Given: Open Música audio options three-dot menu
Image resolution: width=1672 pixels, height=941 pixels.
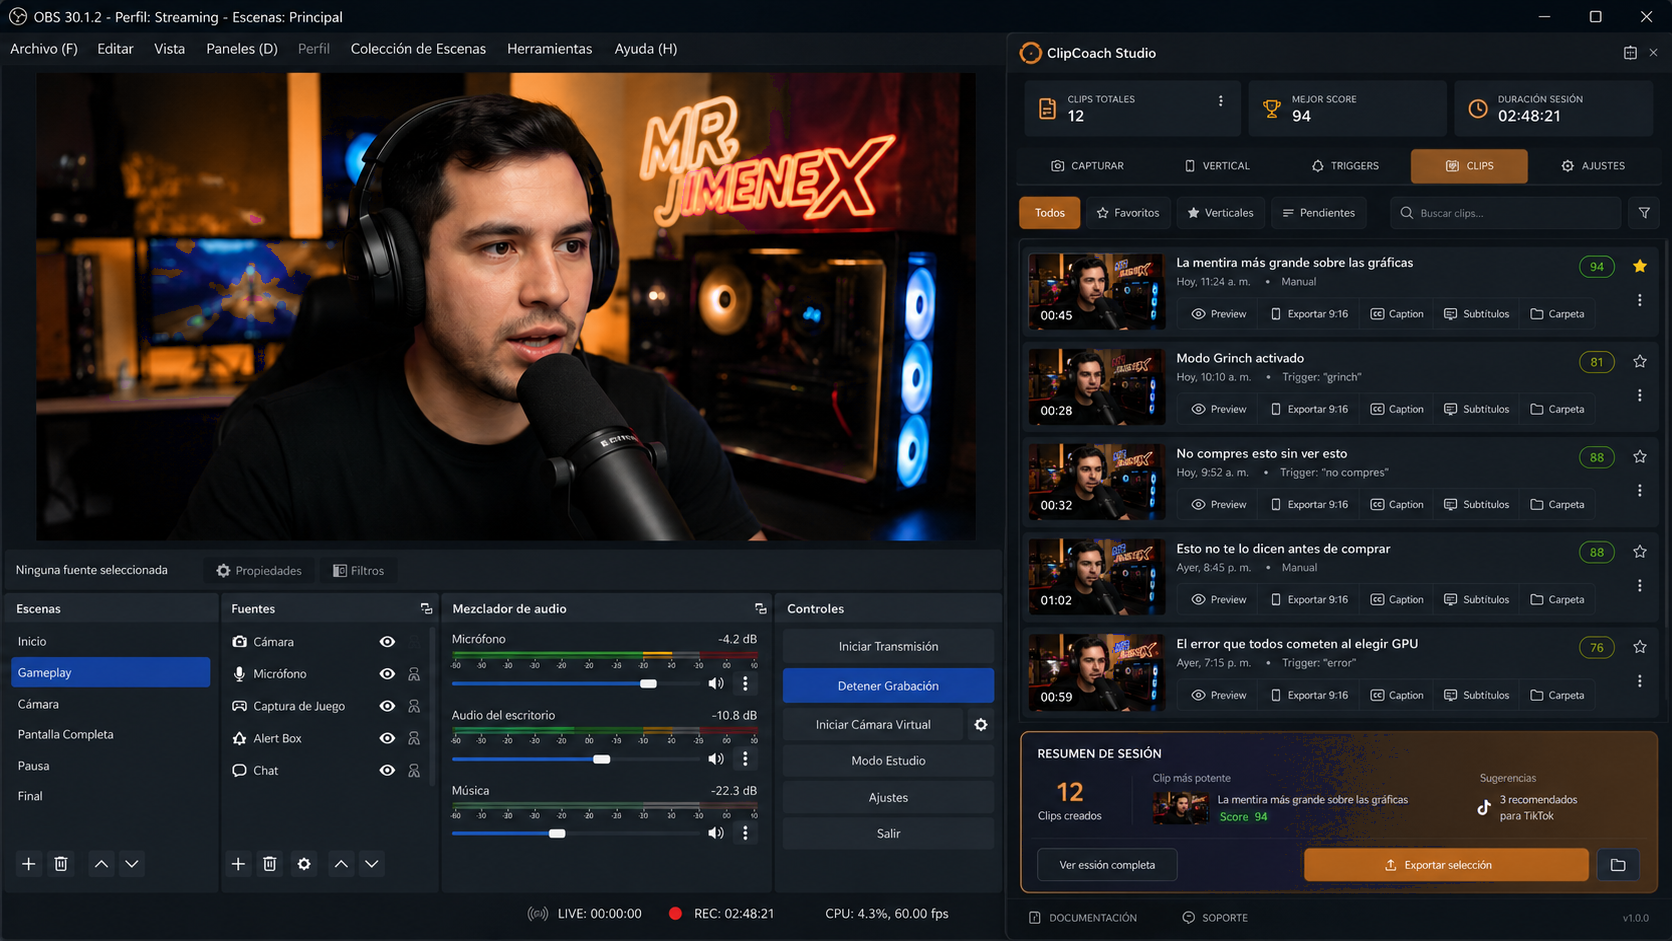Looking at the screenshot, I should (x=745, y=833).
